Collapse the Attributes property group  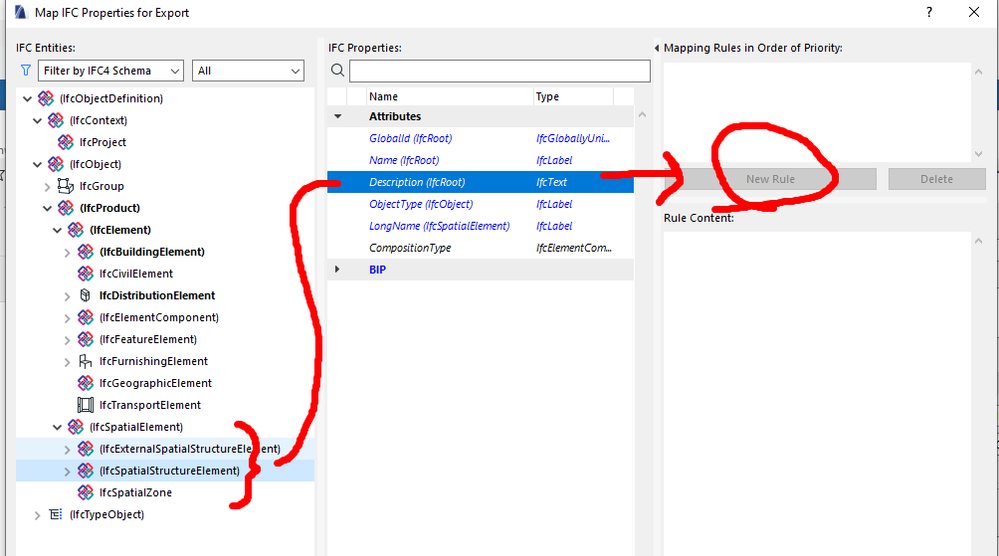(338, 117)
